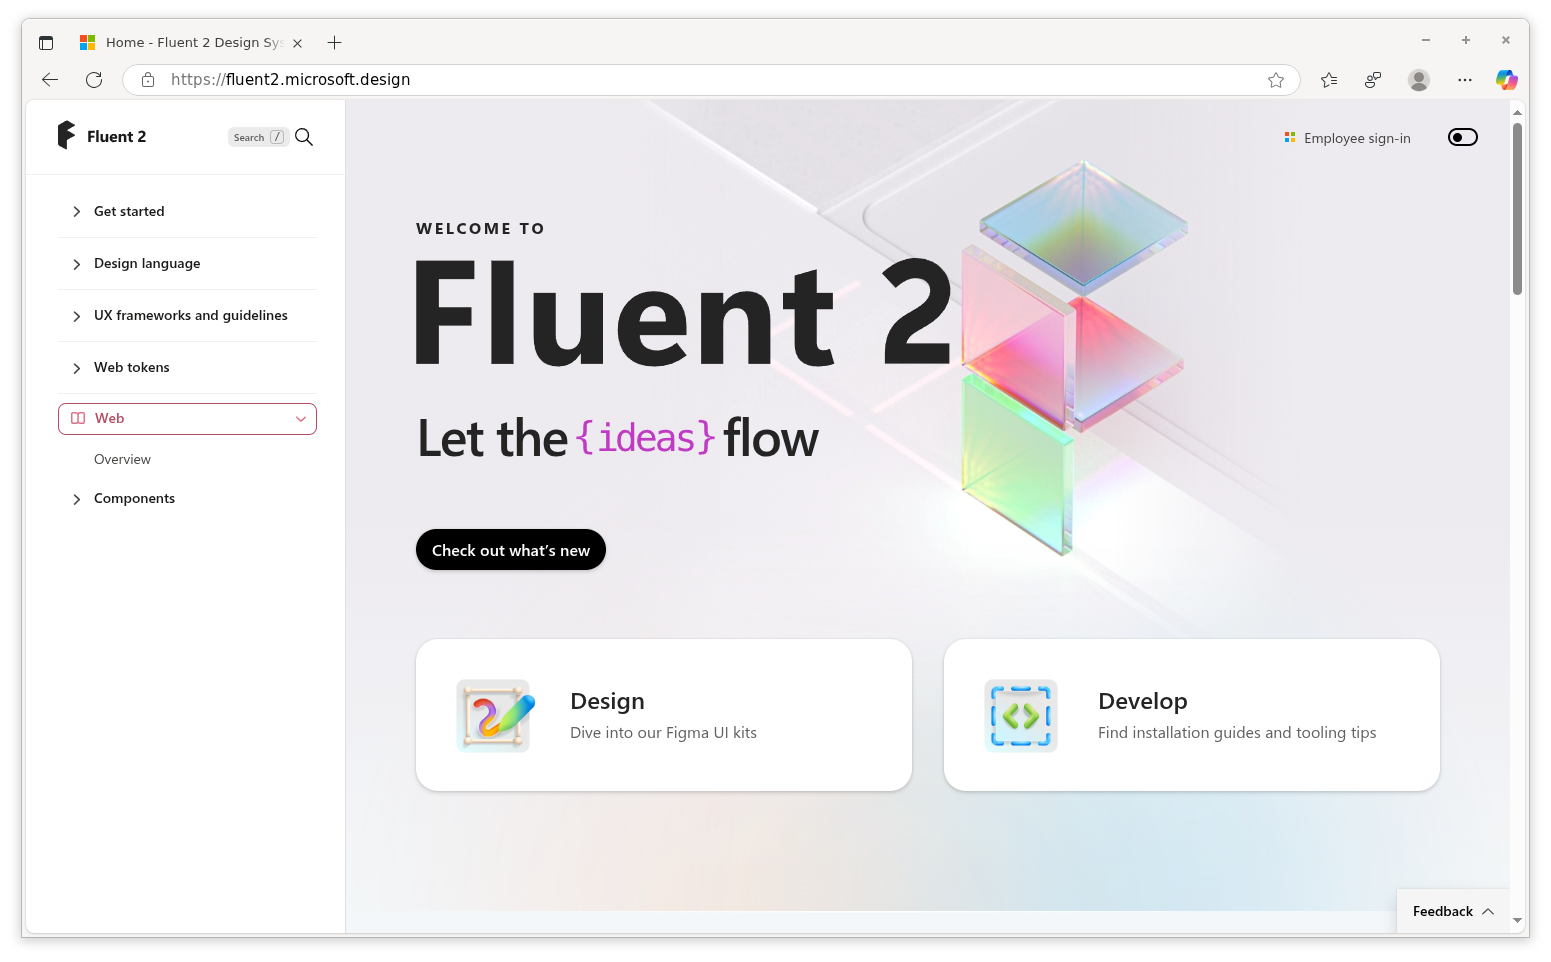Select the Overview menu item
The width and height of the screenshot is (1551, 962).
click(122, 459)
